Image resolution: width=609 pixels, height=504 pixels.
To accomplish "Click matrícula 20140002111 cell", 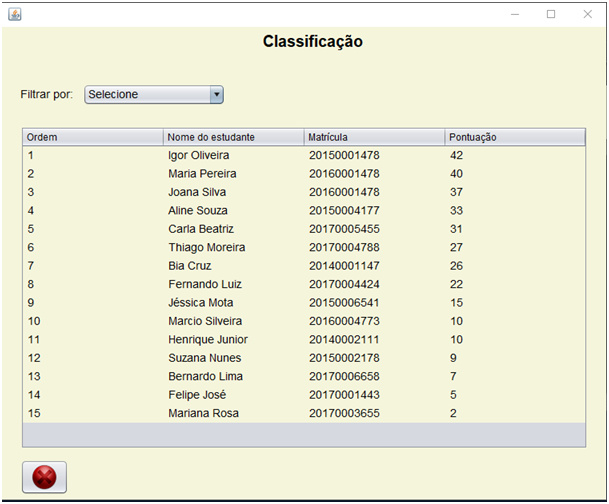I will pos(344,339).
